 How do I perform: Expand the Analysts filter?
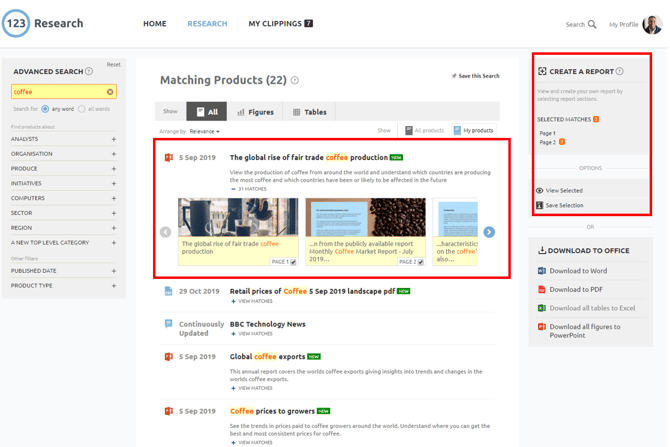[x=114, y=139]
